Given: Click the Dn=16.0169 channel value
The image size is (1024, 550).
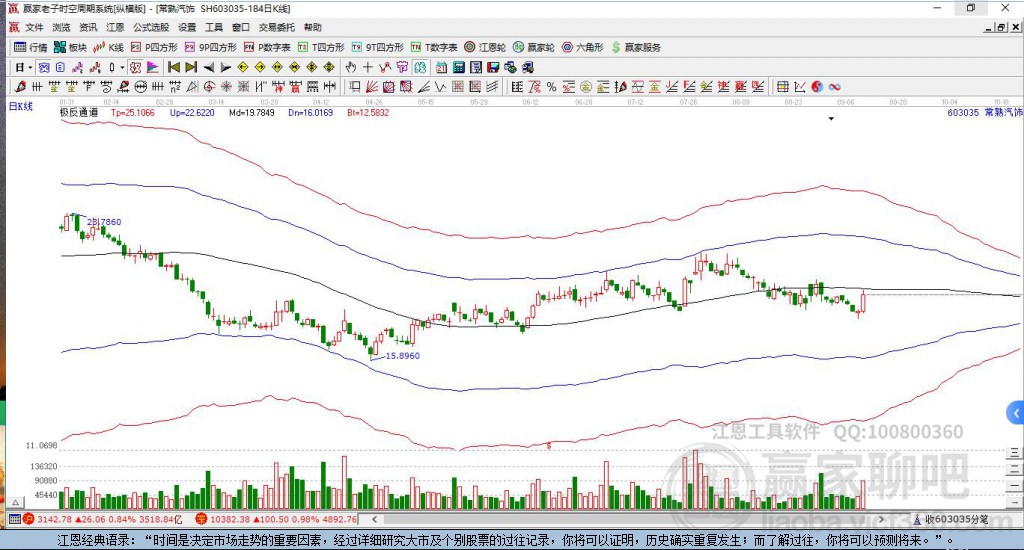Looking at the screenshot, I should coord(310,112).
